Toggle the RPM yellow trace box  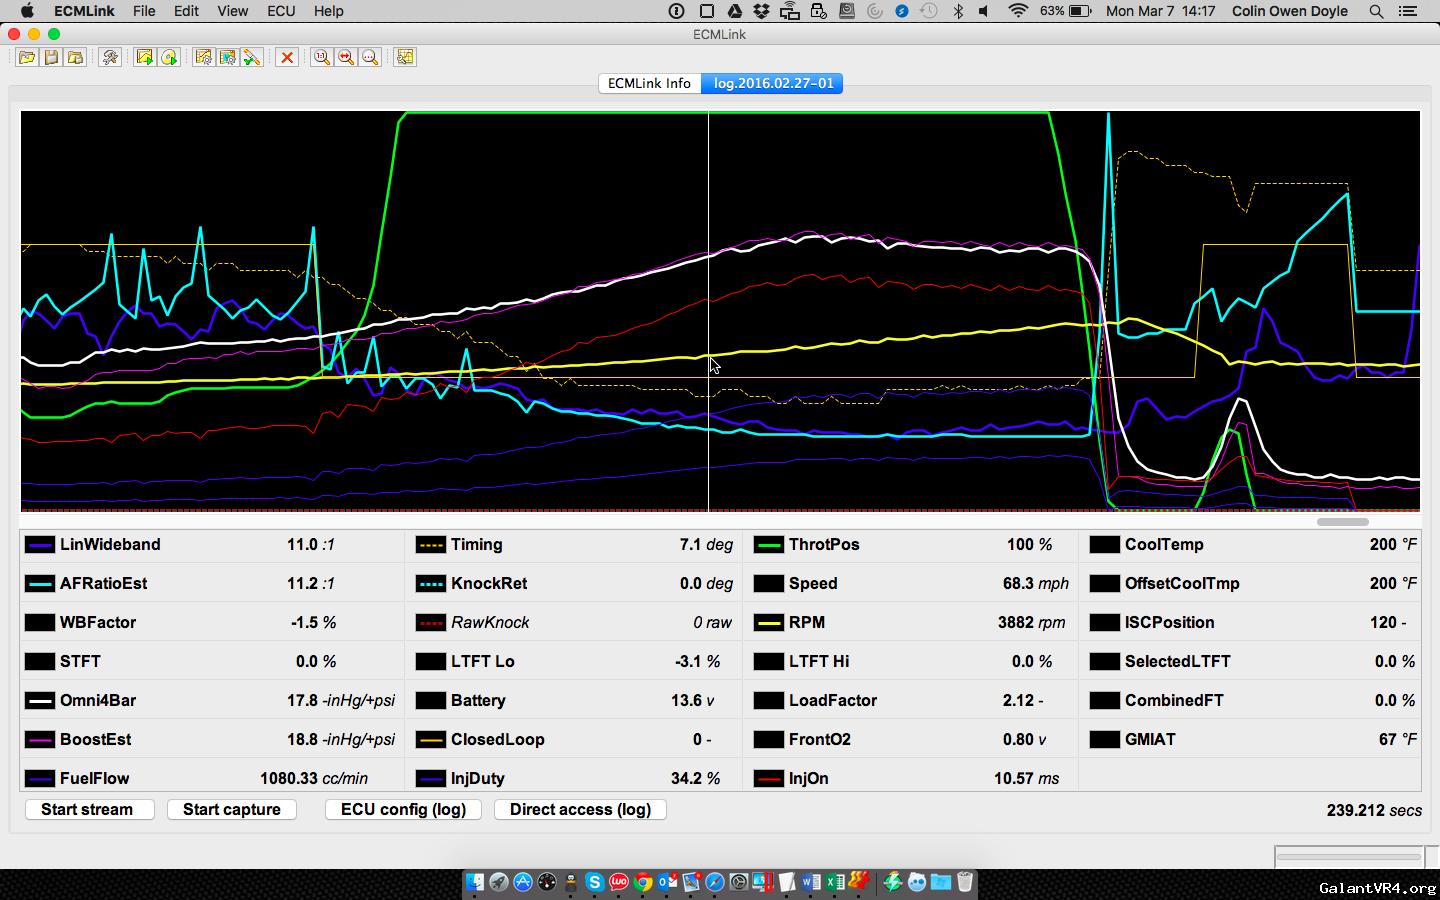click(x=768, y=623)
